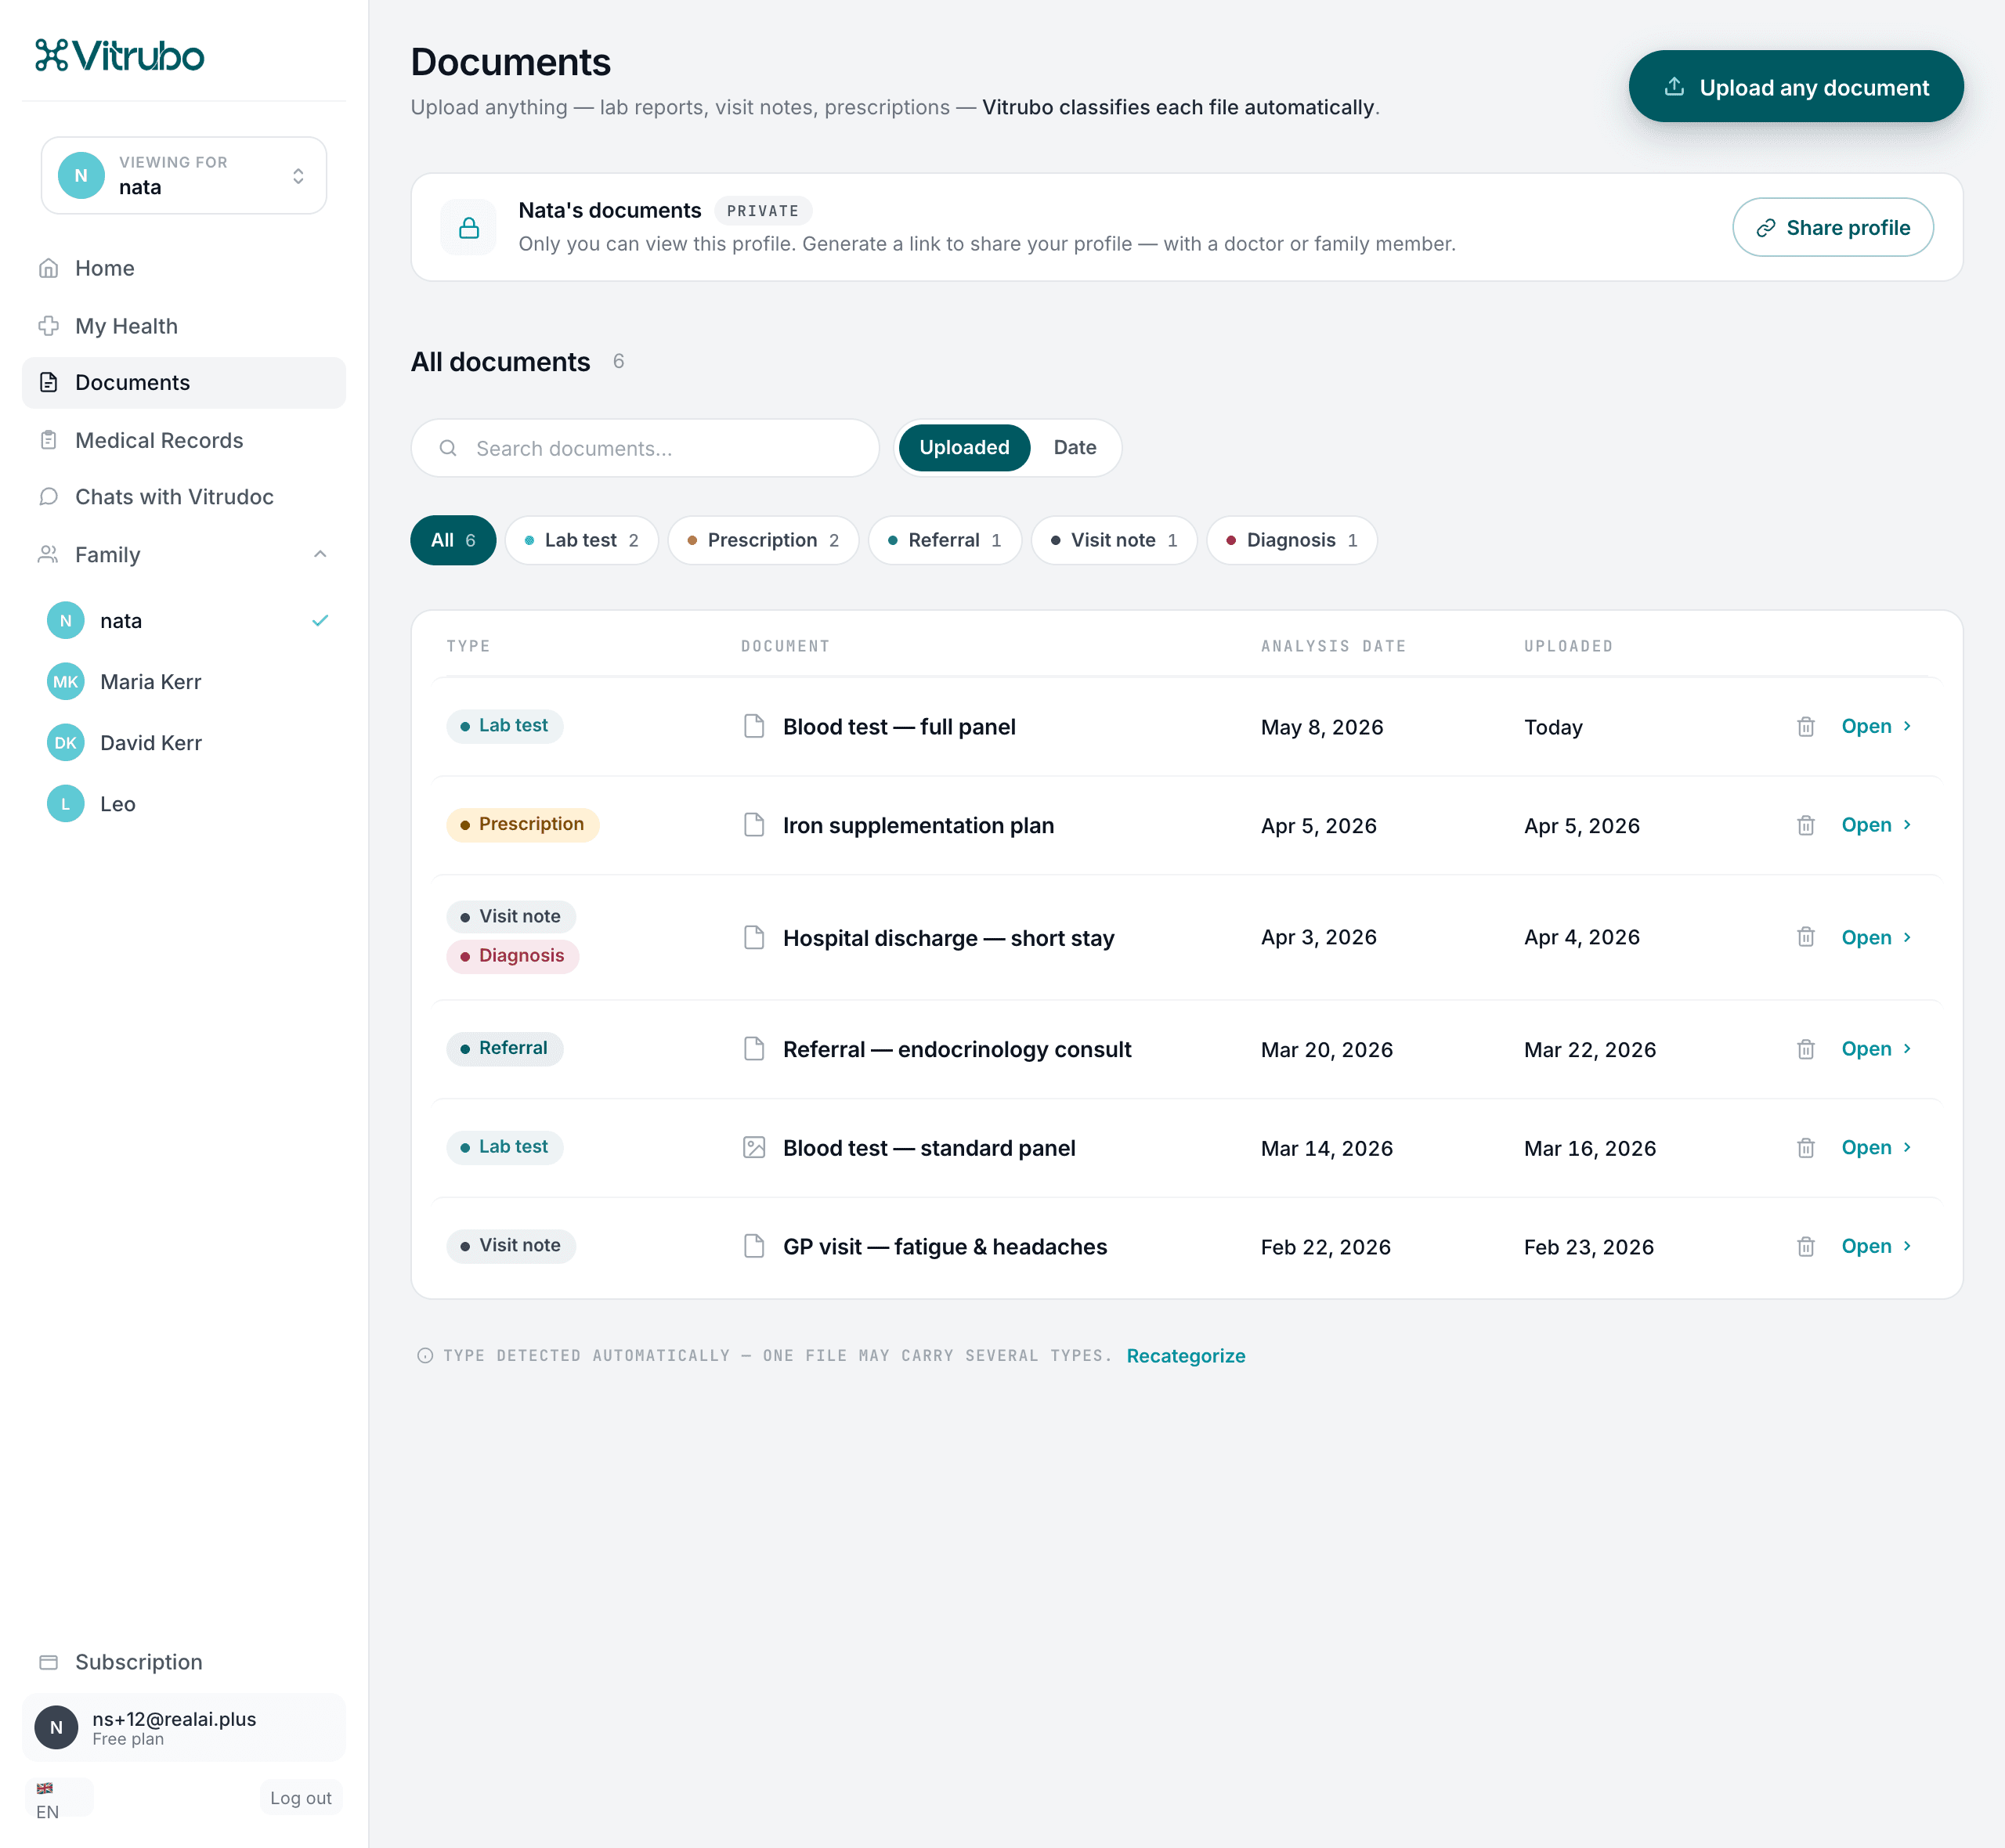Viewport: 2005px width, 1848px height.
Task: Click the info icon beside type detected note
Action: coord(425,1356)
